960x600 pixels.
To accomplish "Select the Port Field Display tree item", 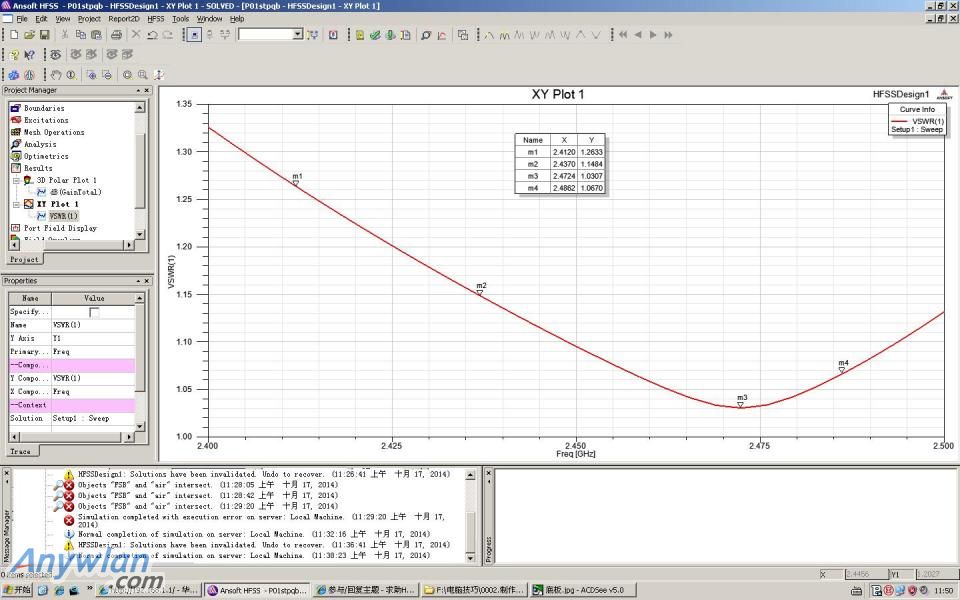I will coord(60,228).
